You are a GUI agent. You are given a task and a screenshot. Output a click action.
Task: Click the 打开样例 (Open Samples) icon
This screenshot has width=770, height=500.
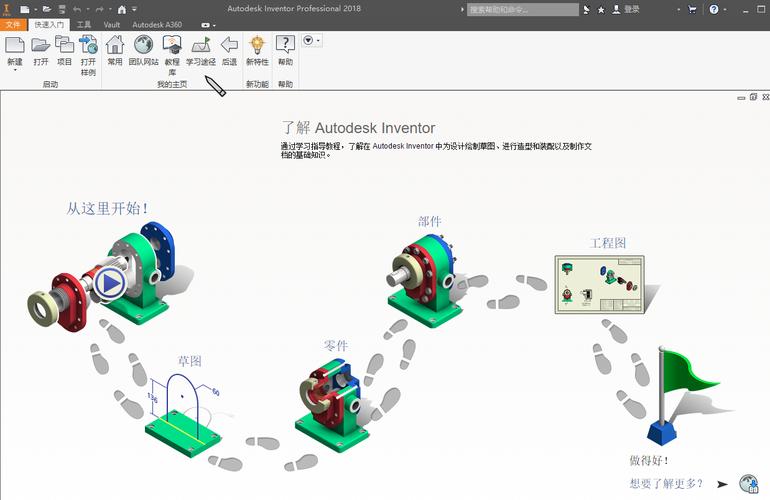coord(88,45)
